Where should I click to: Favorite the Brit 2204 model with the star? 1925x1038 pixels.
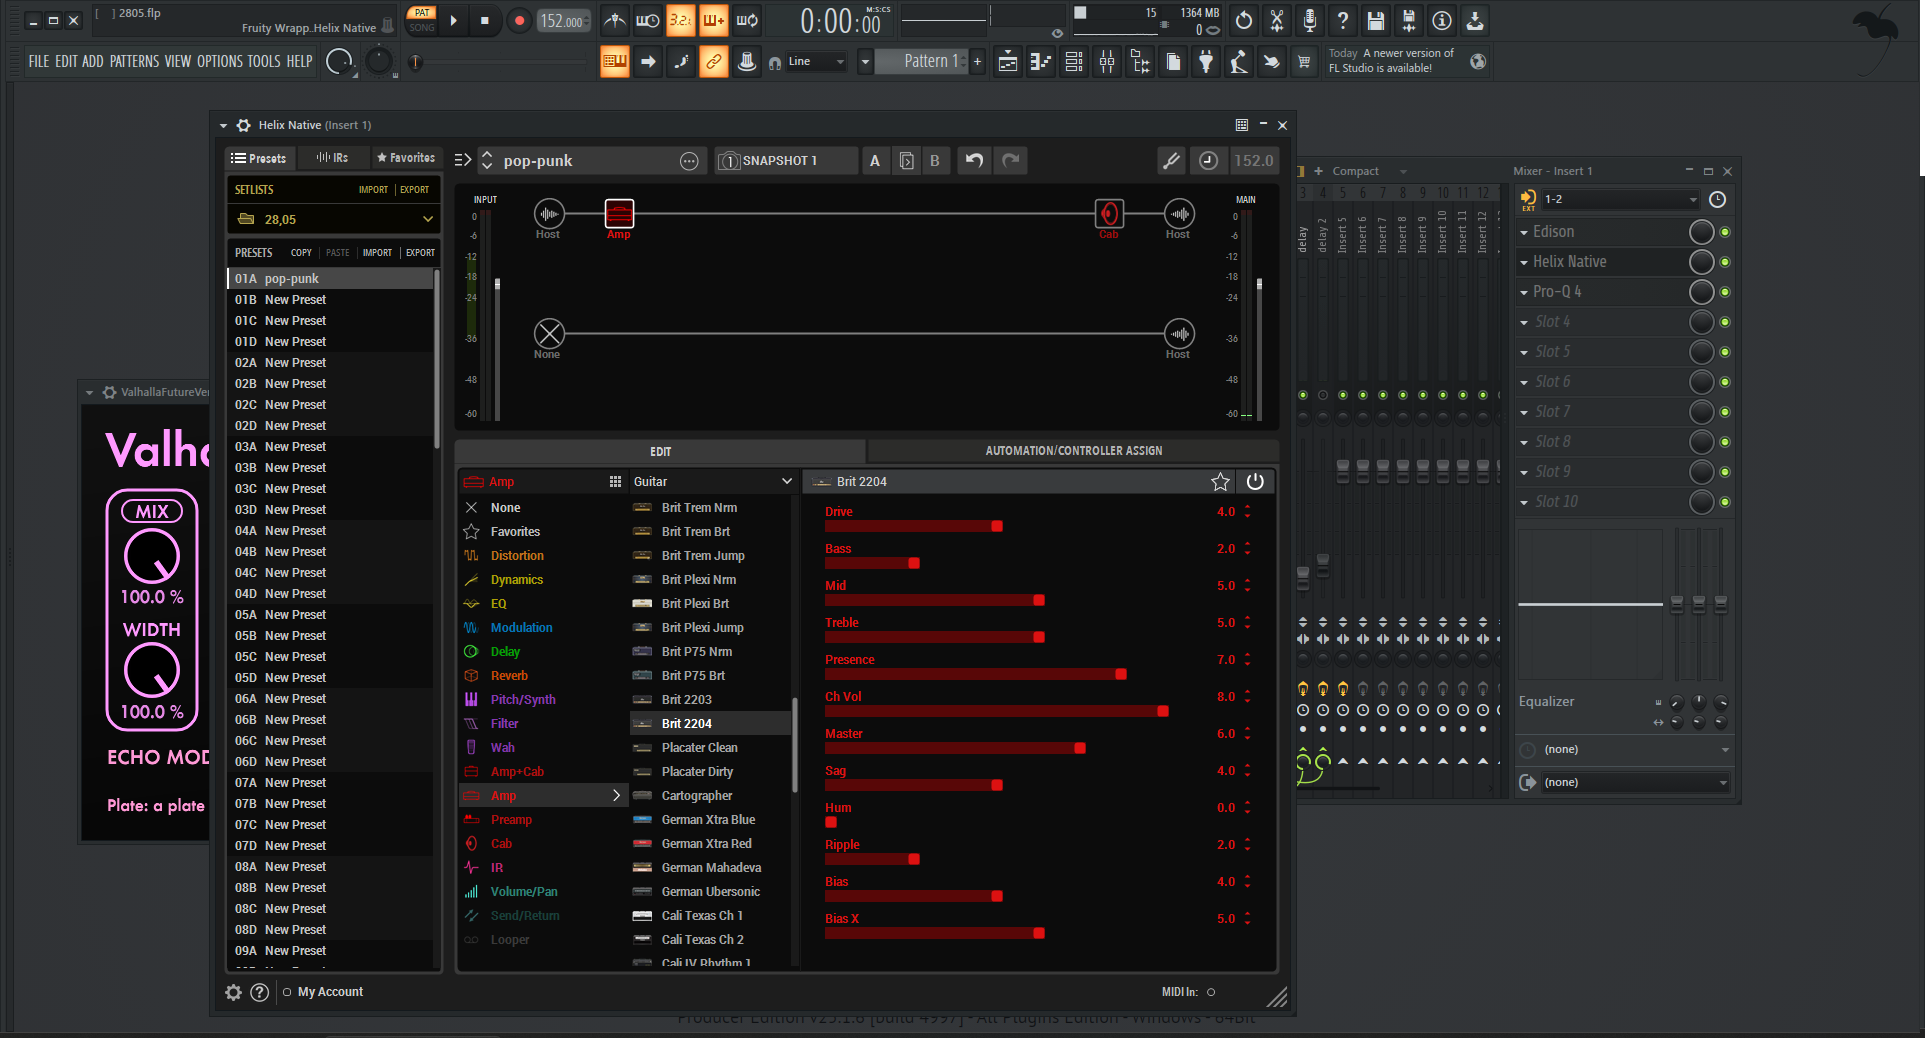tap(1220, 482)
